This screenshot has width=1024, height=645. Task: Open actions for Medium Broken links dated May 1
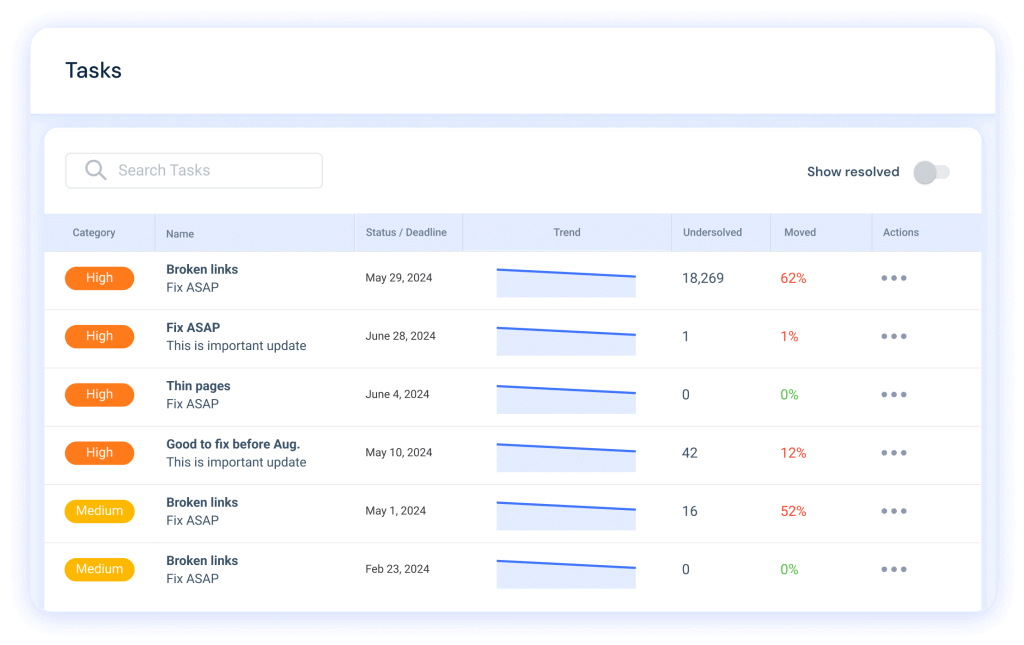893,511
